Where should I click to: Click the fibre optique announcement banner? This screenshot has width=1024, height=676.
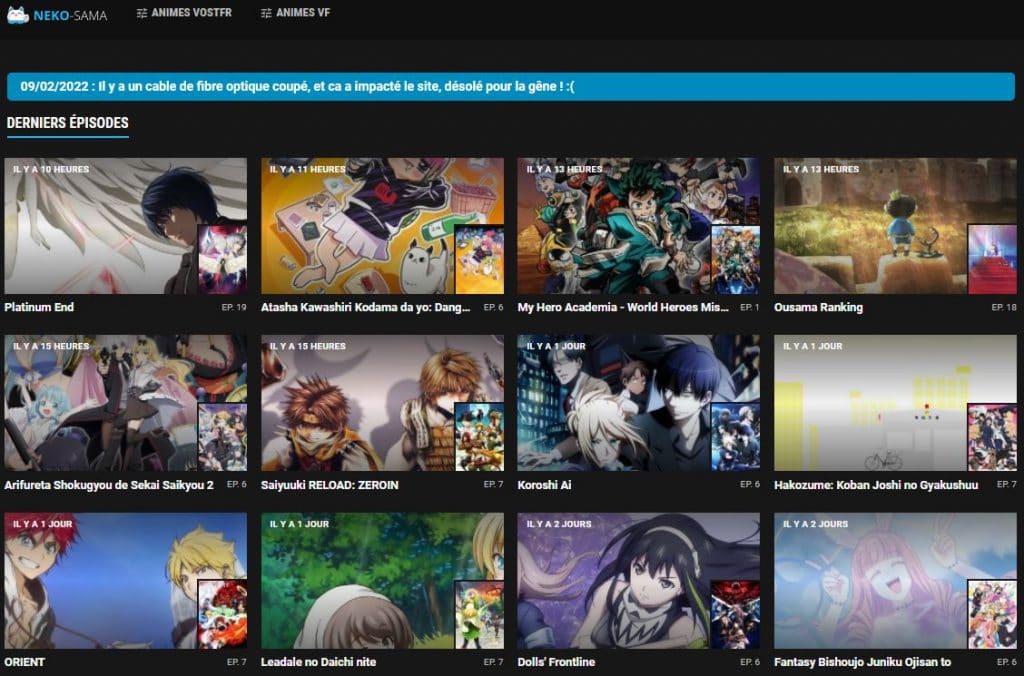511,86
